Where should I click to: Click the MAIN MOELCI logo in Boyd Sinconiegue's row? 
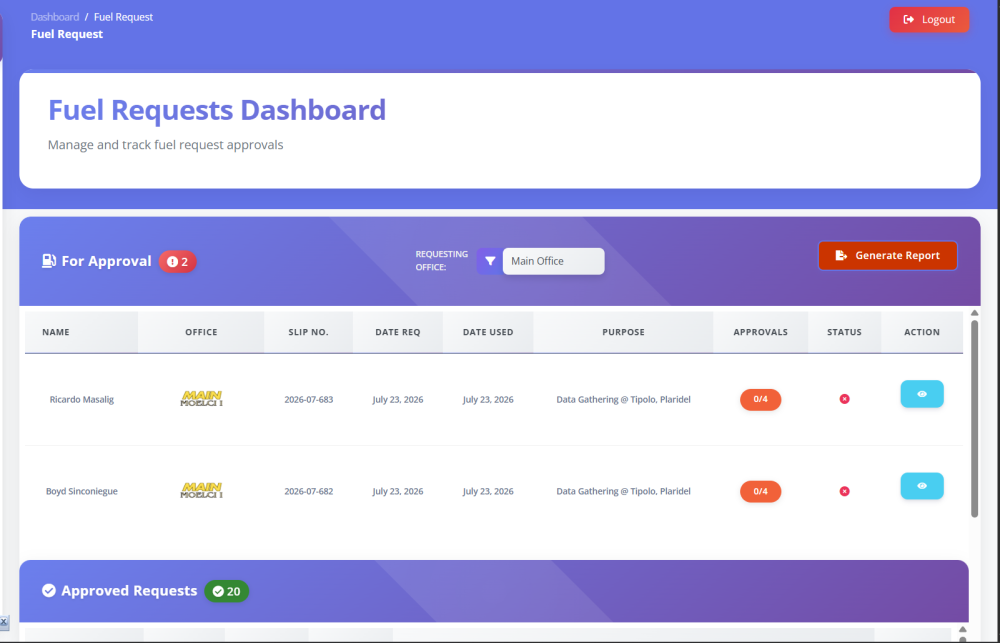(202, 491)
